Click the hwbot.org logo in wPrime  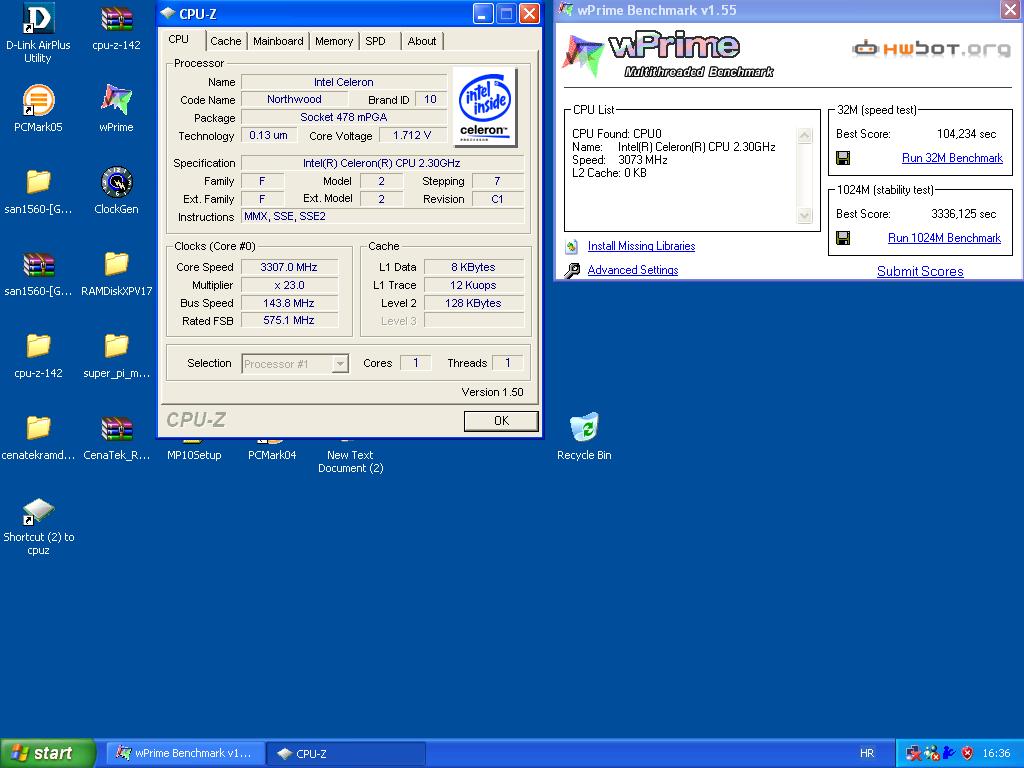click(x=931, y=48)
